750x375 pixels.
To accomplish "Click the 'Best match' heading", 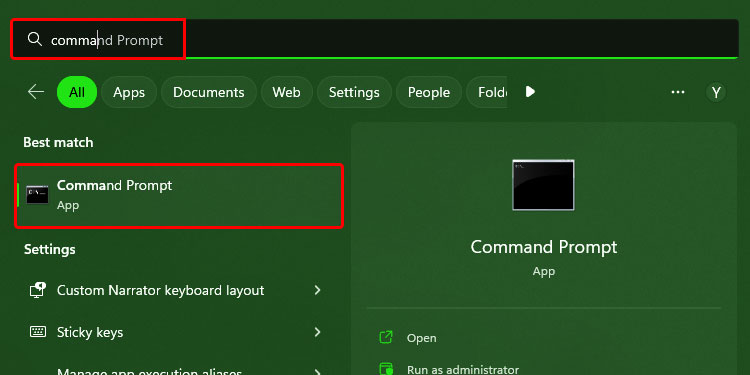I will (58, 142).
